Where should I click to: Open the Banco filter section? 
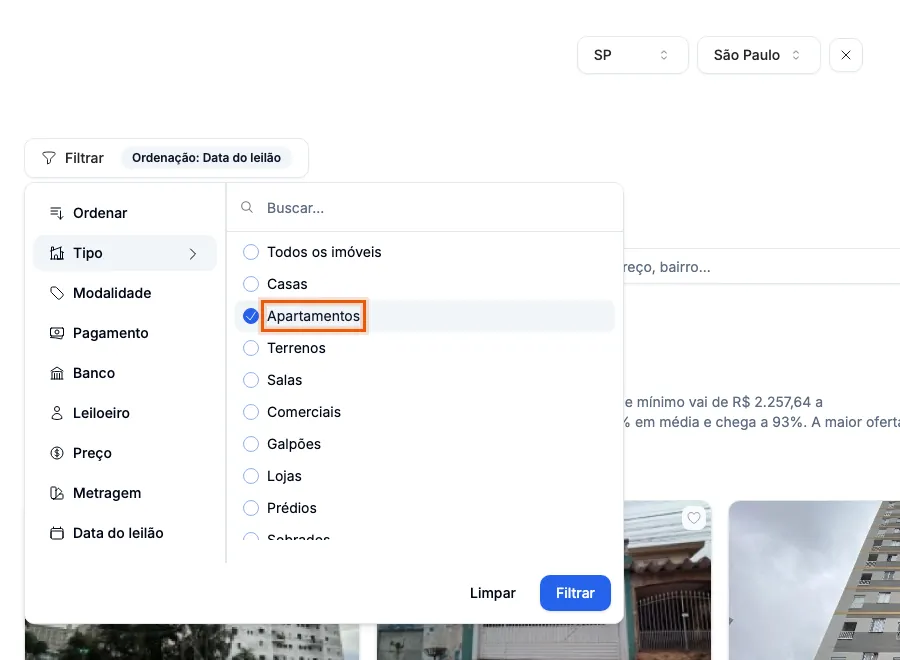[125, 373]
